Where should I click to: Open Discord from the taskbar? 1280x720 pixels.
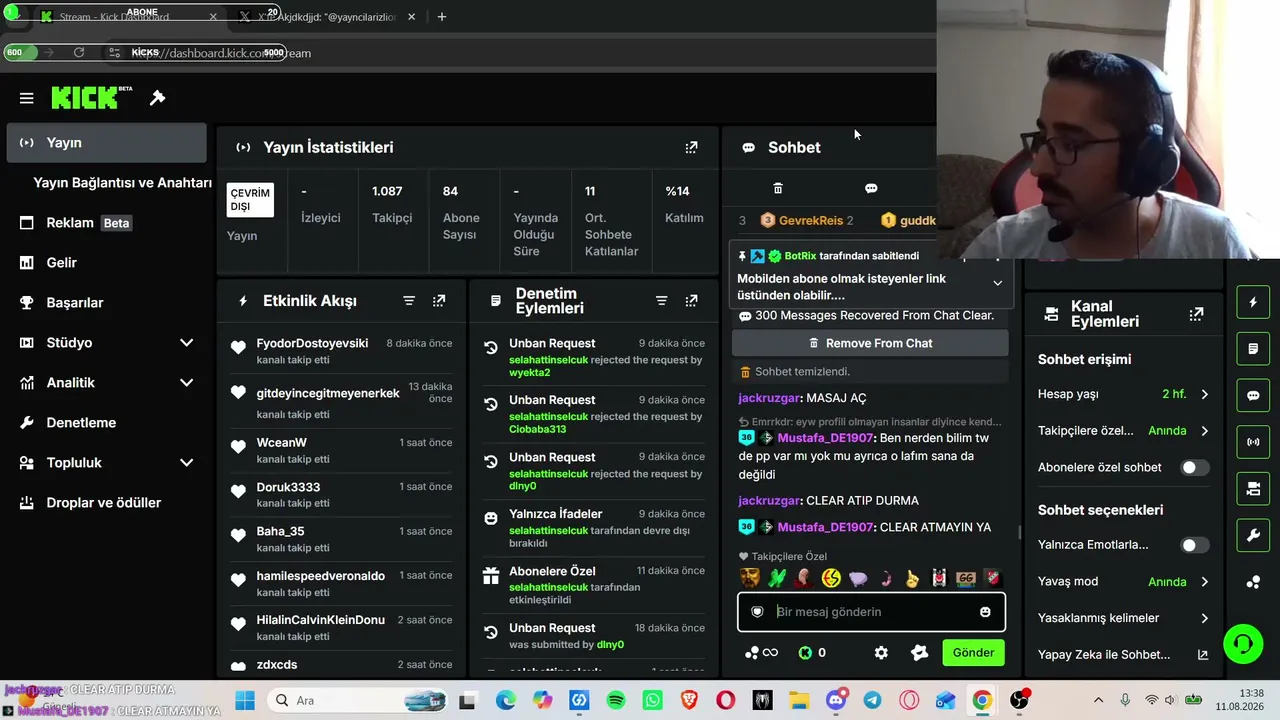(x=837, y=700)
